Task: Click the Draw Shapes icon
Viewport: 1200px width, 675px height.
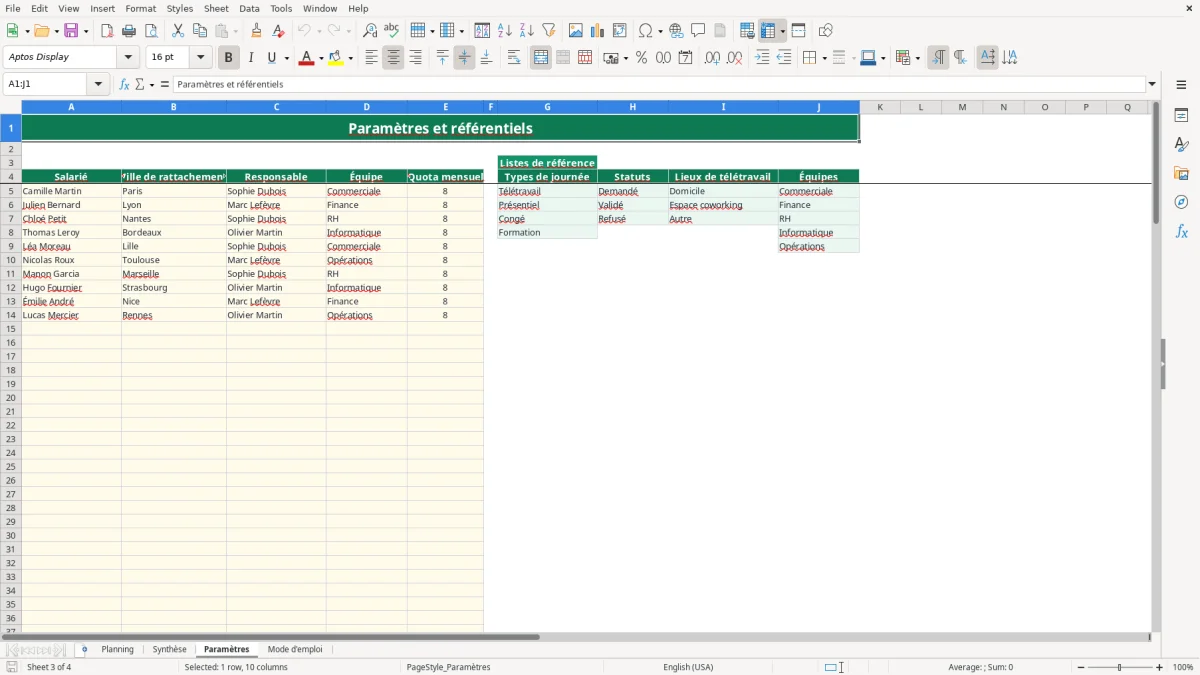Action: [x=826, y=31]
